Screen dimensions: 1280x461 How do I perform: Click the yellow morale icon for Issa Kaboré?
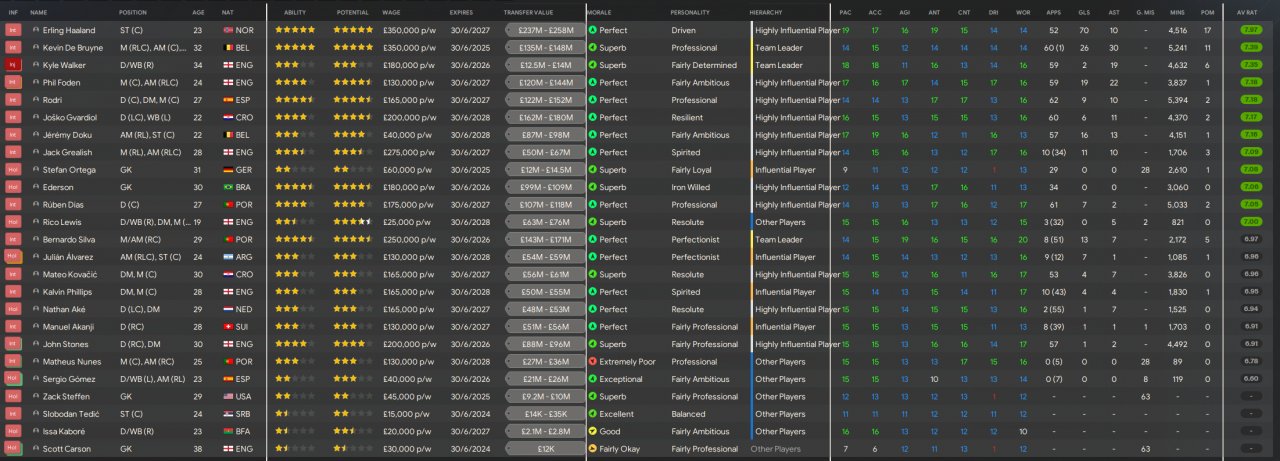click(x=592, y=432)
